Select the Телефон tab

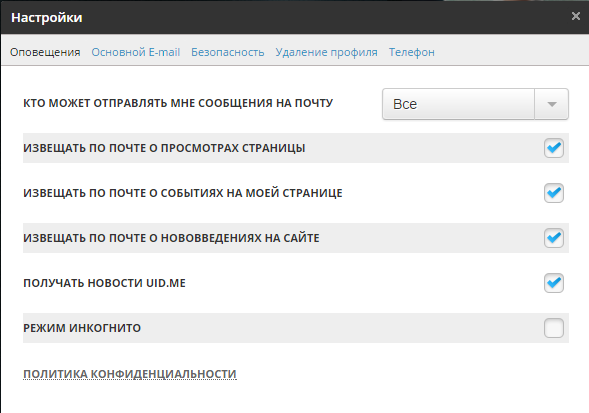[x=412, y=52]
